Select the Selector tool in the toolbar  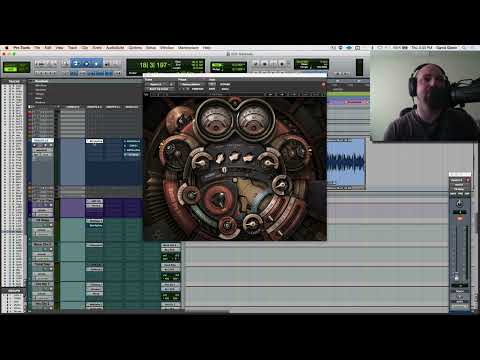tap(86, 63)
